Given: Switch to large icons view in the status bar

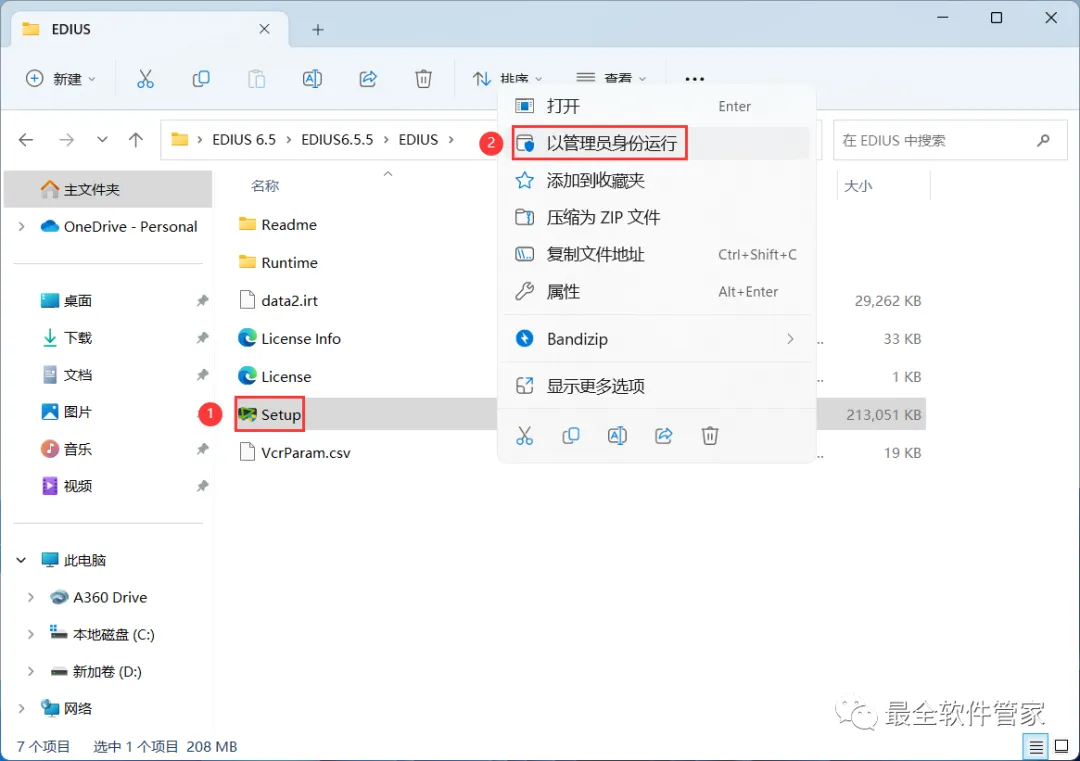Looking at the screenshot, I should (1061, 747).
